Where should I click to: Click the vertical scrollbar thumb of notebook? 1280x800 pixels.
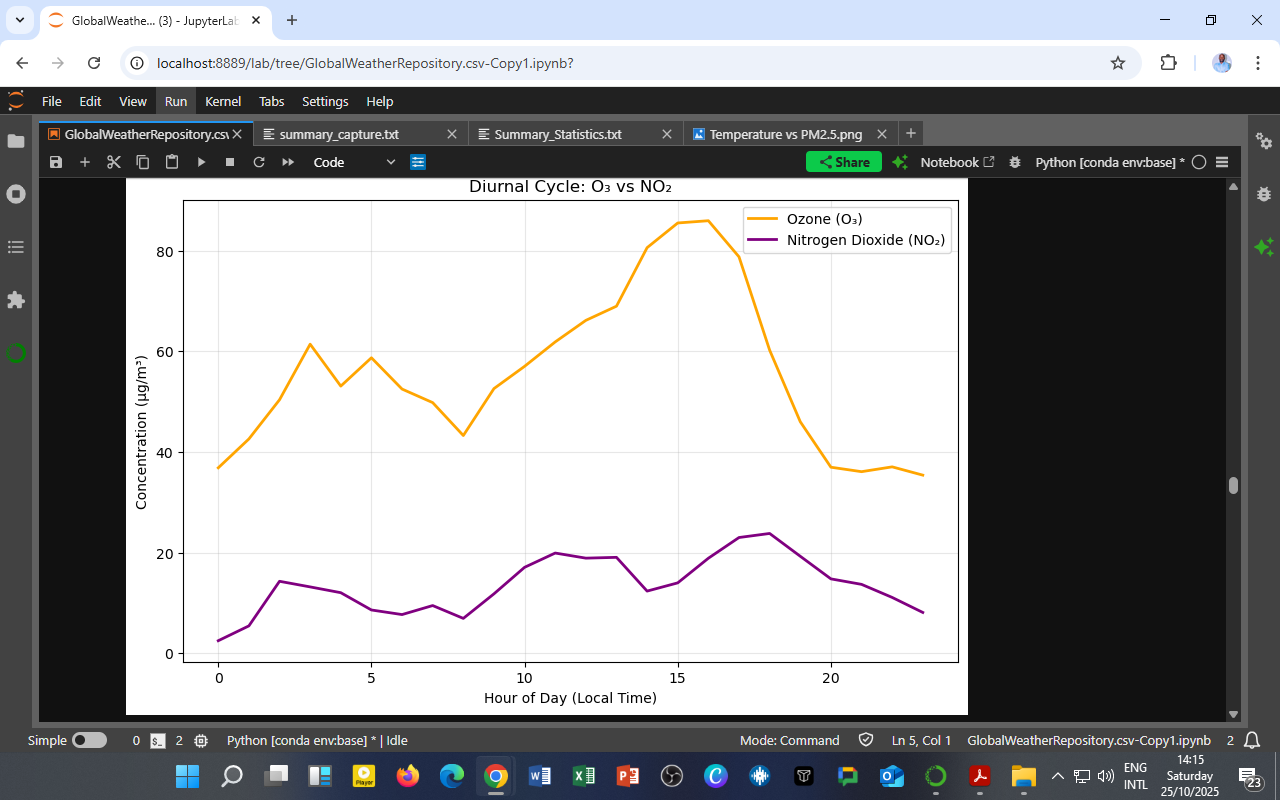[x=1233, y=486]
